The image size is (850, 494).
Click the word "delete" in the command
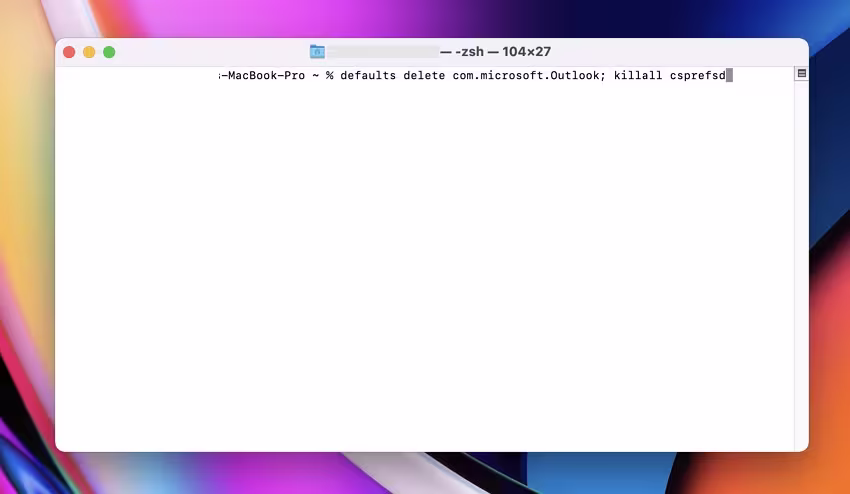[x=424, y=75]
